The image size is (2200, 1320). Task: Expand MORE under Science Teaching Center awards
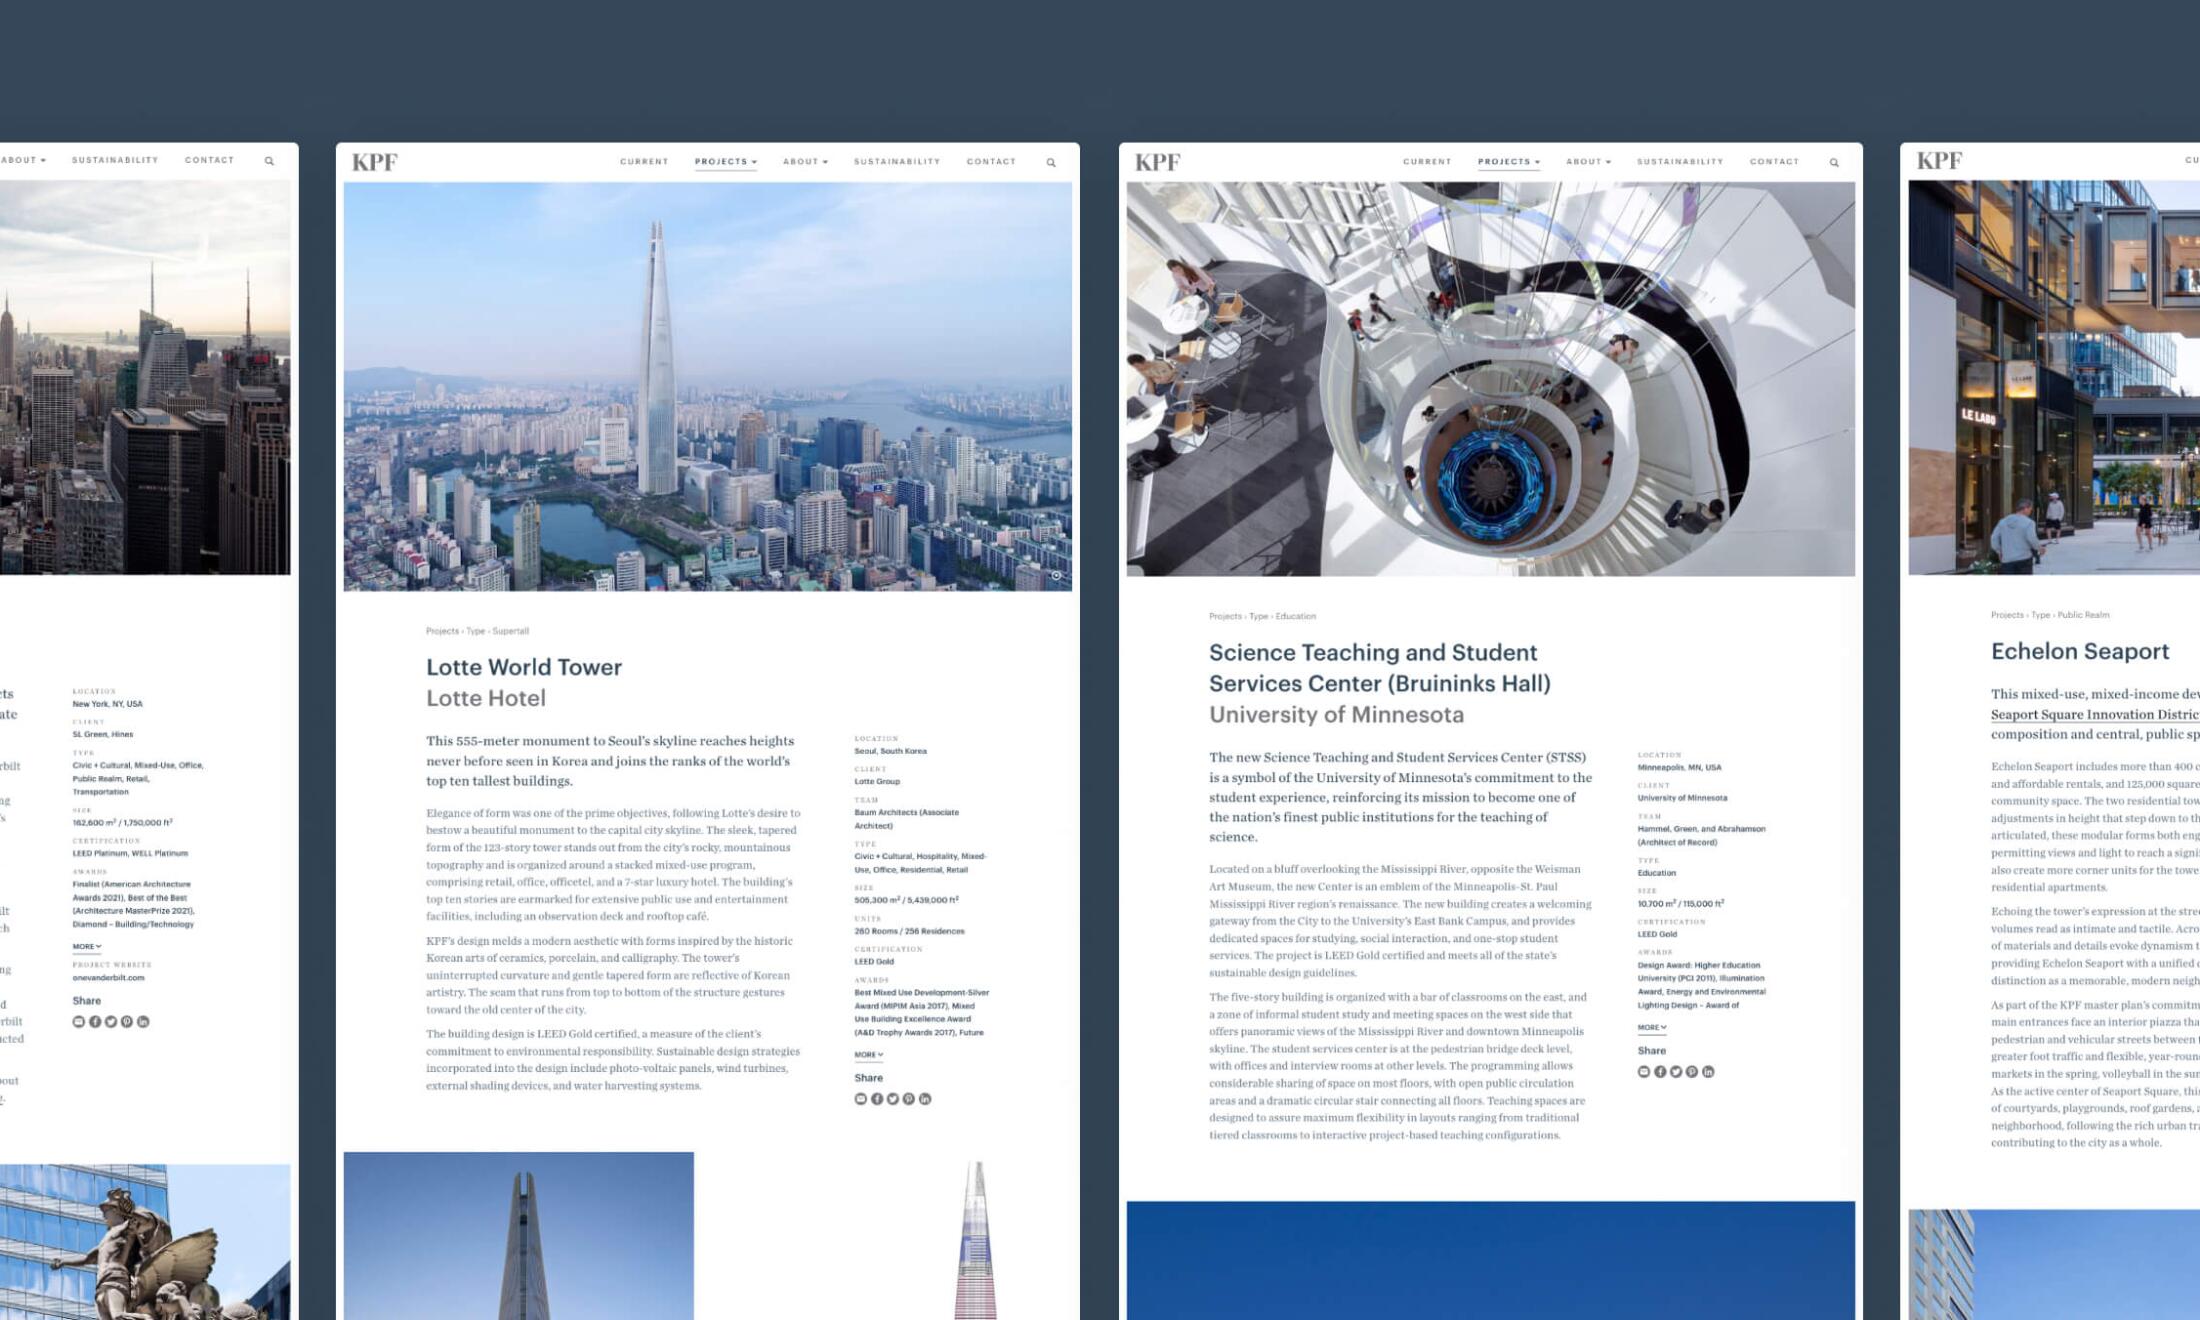[x=1652, y=1028]
